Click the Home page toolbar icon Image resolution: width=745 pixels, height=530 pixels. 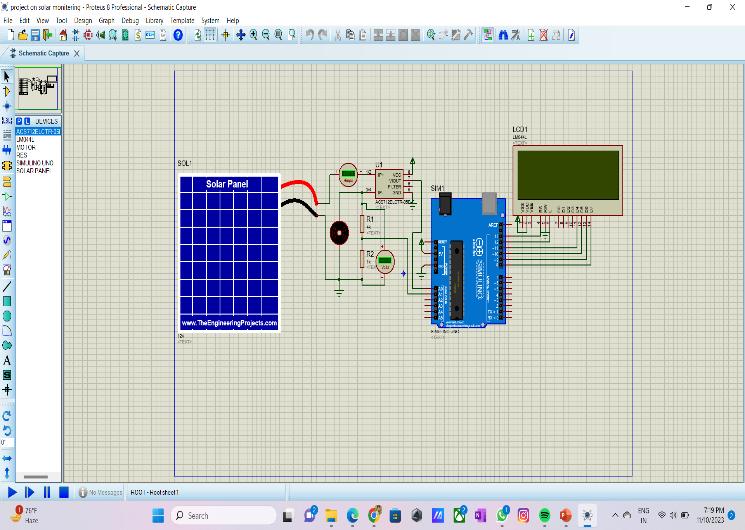click(64, 35)
